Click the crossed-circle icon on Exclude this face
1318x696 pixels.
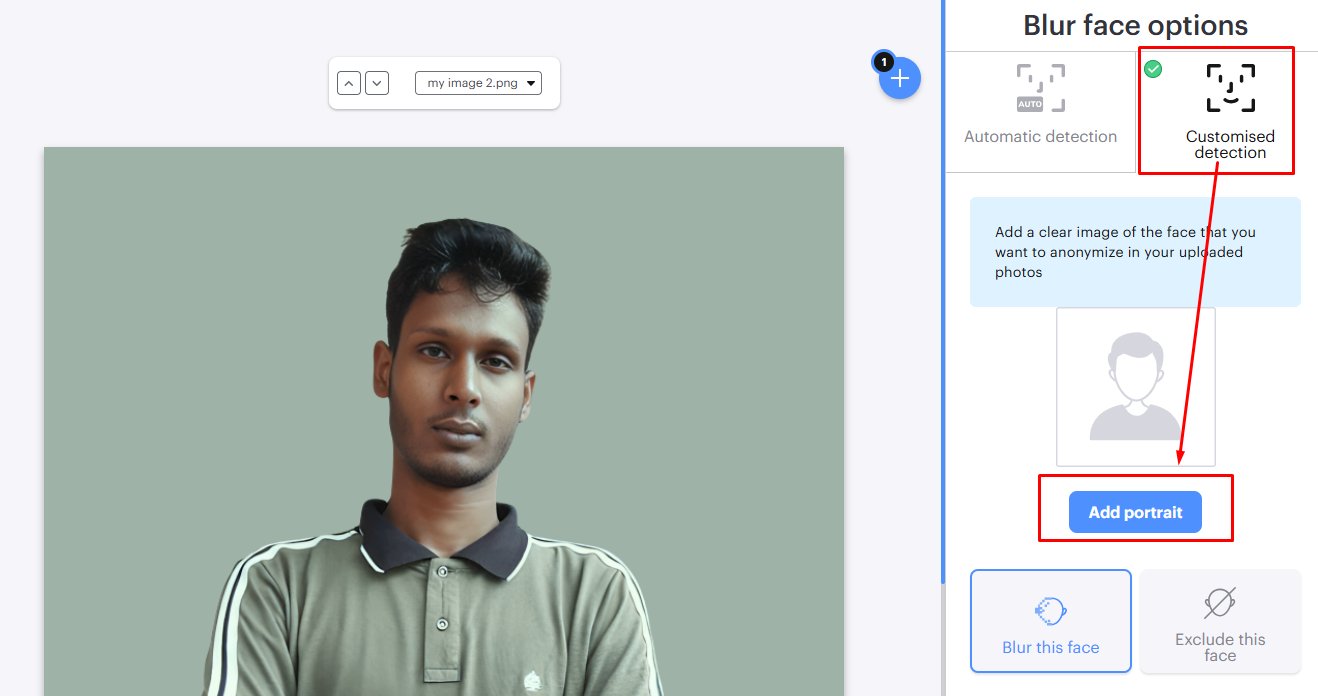1219,601
